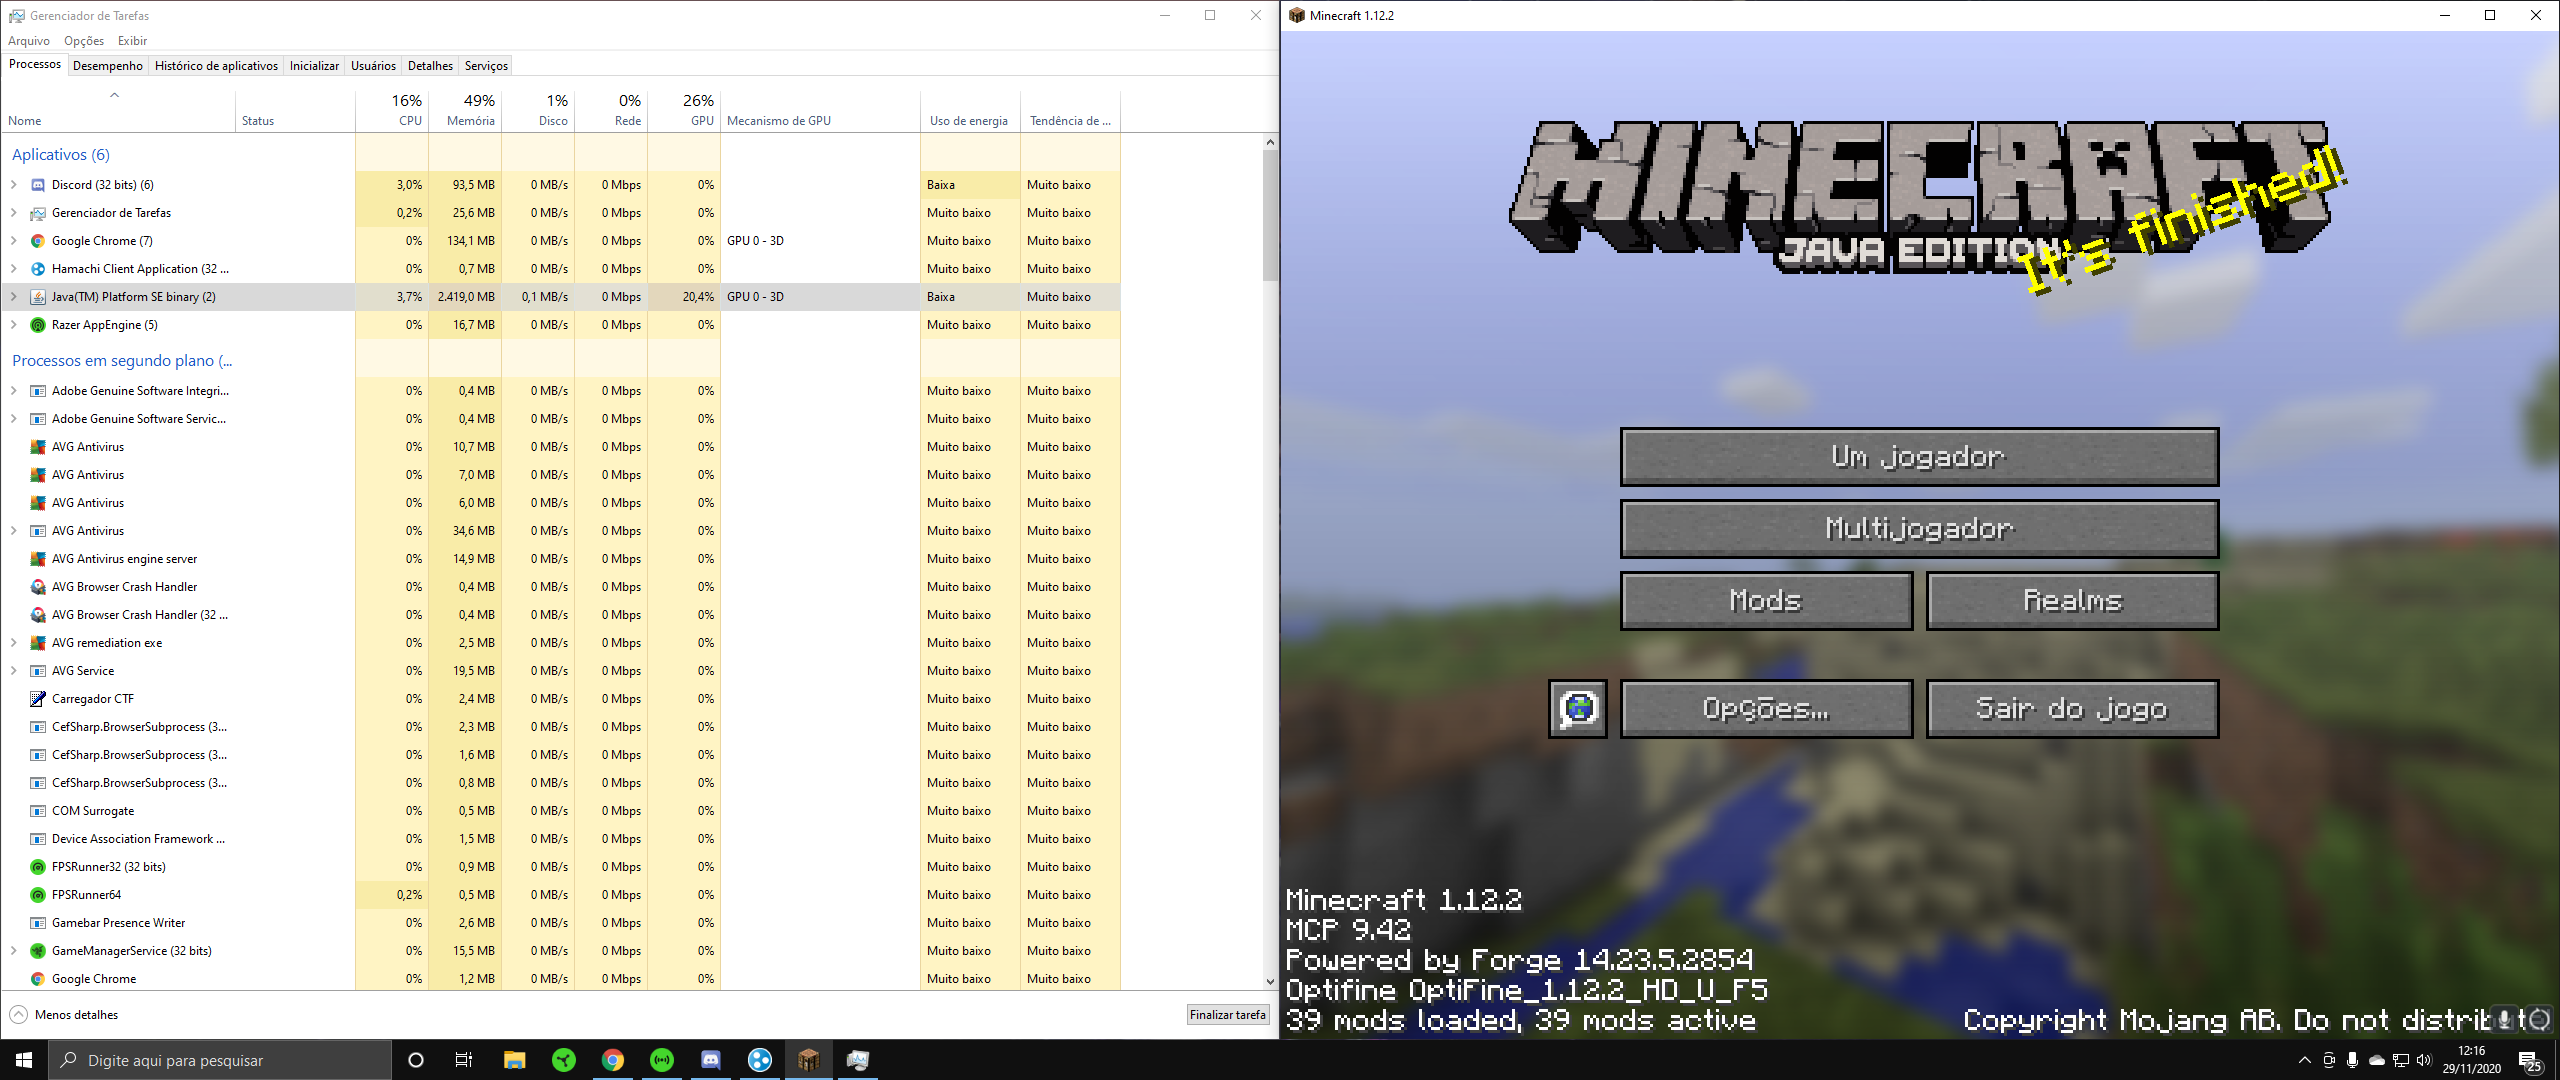Switch to the Serviços tab

[x=486, y=66]
